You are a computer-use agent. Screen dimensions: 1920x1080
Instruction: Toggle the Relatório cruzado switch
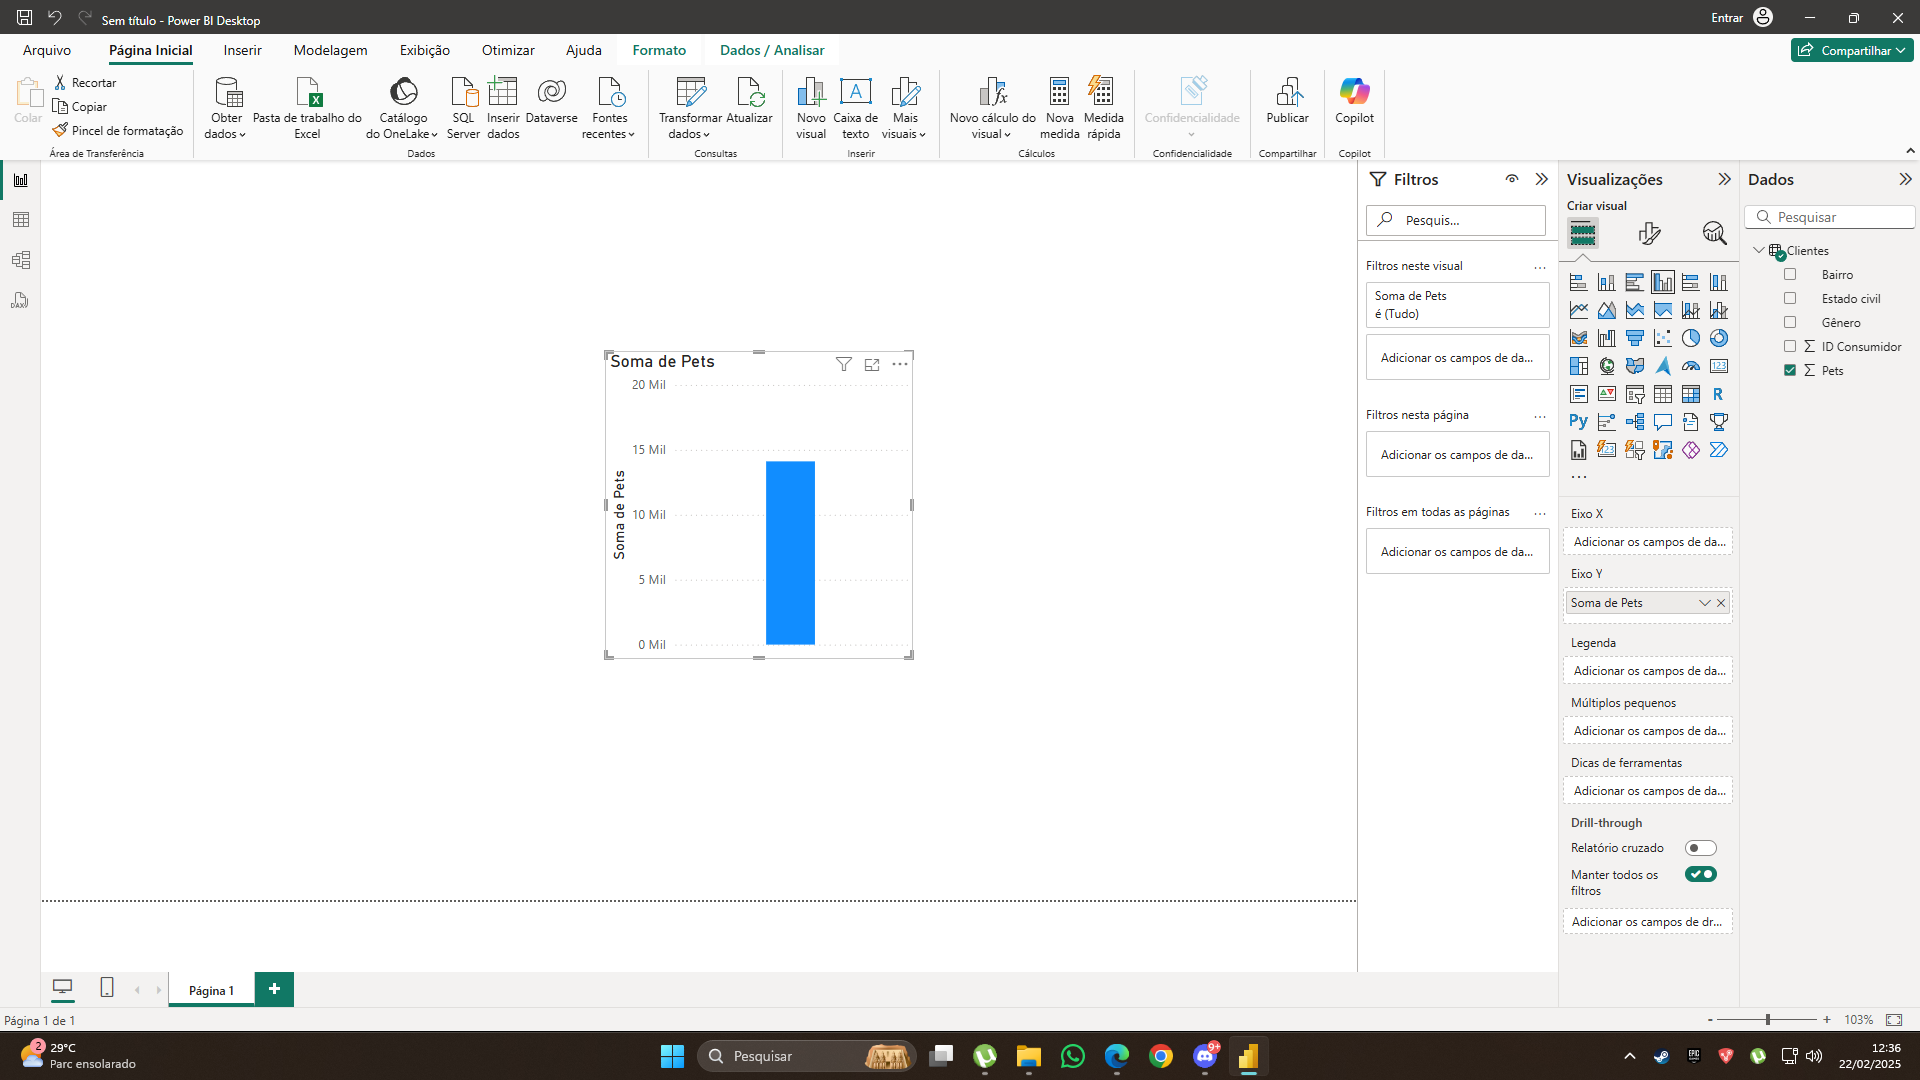pyautogui.click(x=1700, y=848)
